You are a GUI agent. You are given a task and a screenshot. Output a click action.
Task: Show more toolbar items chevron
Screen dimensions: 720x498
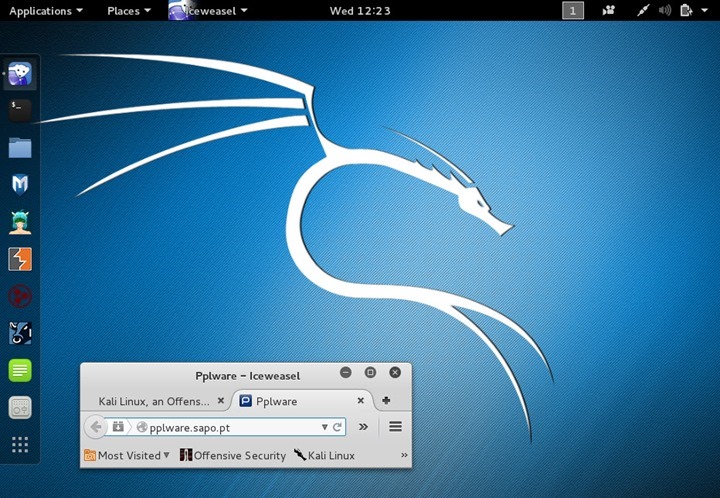[363, 427]
